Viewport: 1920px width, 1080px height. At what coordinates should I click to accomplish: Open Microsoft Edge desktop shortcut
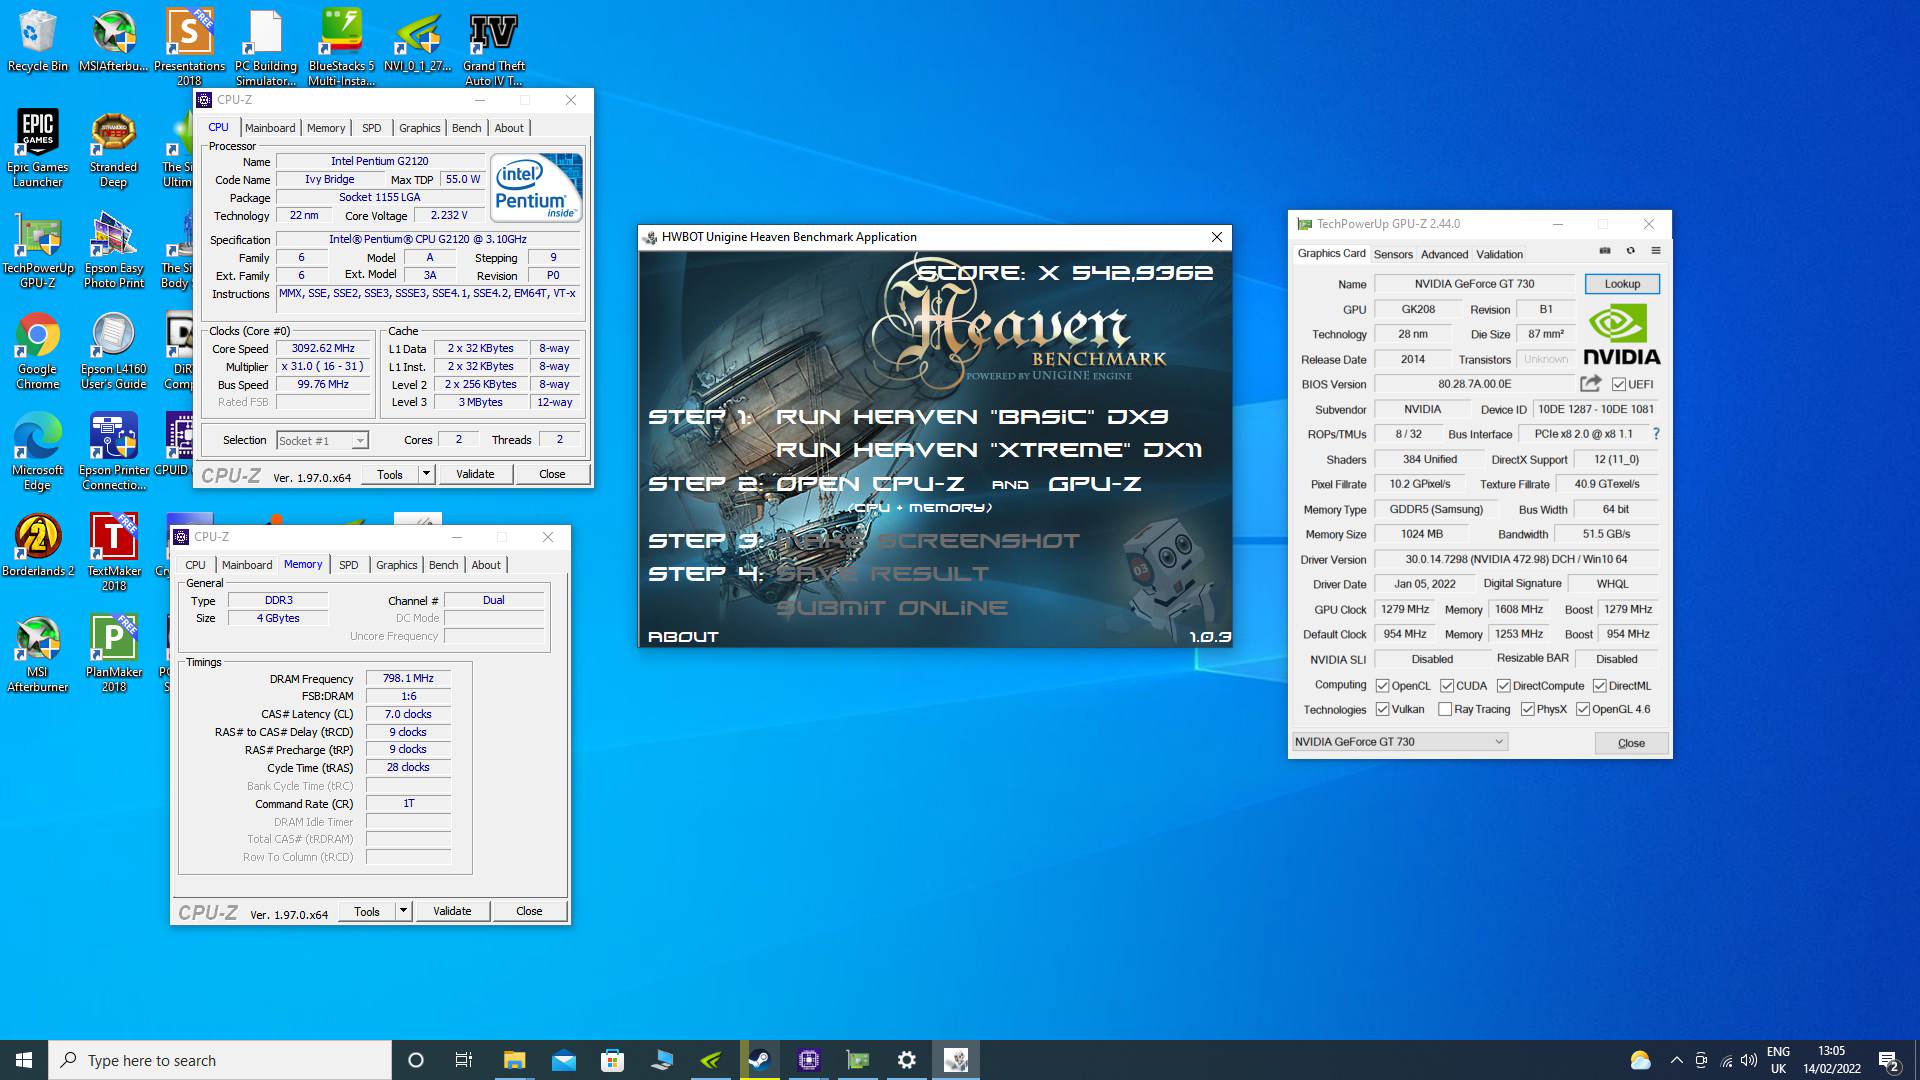(x=37, y=452)
